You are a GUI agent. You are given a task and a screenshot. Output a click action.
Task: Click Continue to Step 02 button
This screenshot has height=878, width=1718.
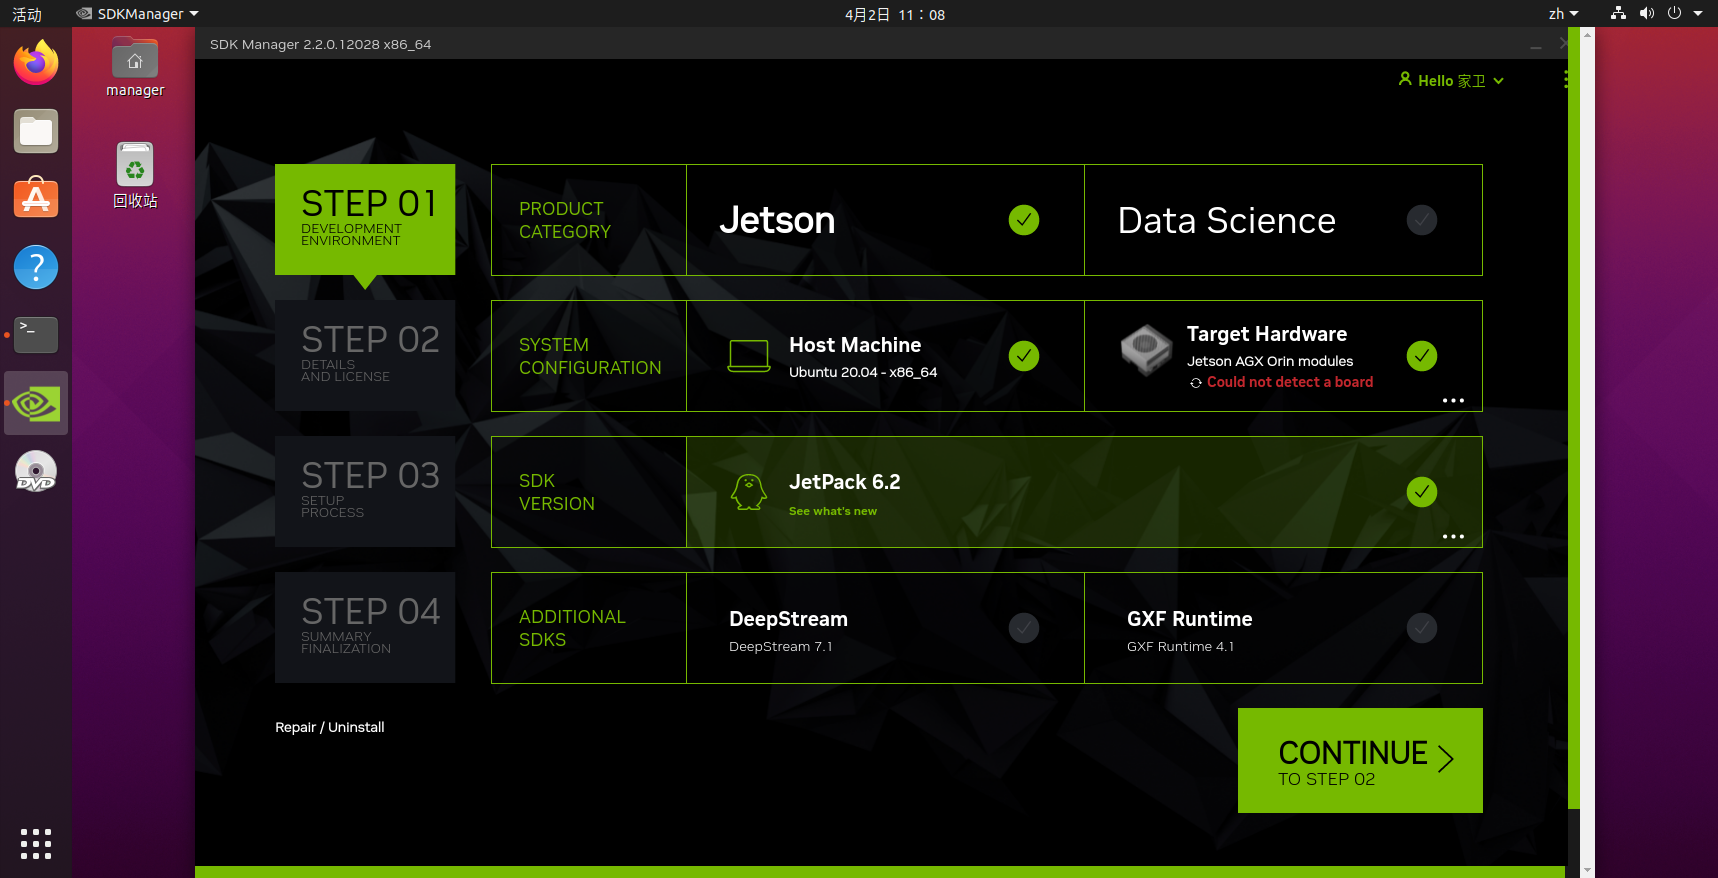[x=1360, y=760]
